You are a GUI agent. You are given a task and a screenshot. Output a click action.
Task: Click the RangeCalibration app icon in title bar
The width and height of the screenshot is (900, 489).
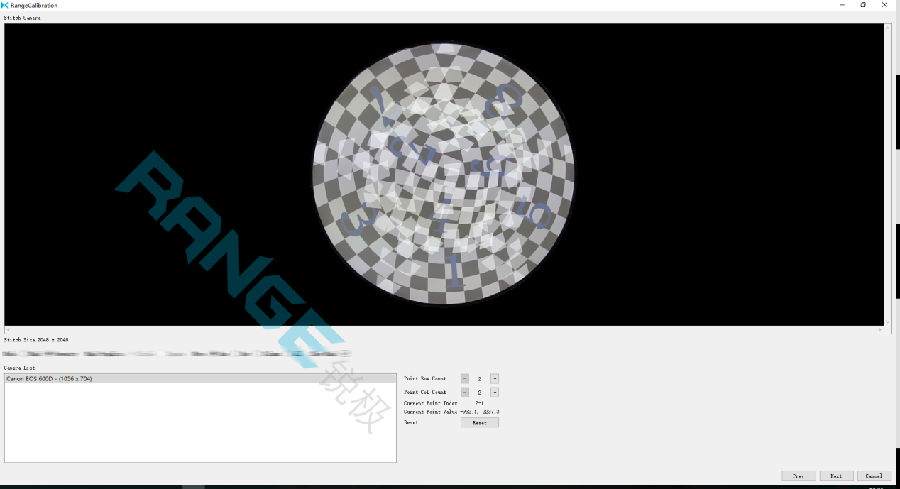click(5, 5)
